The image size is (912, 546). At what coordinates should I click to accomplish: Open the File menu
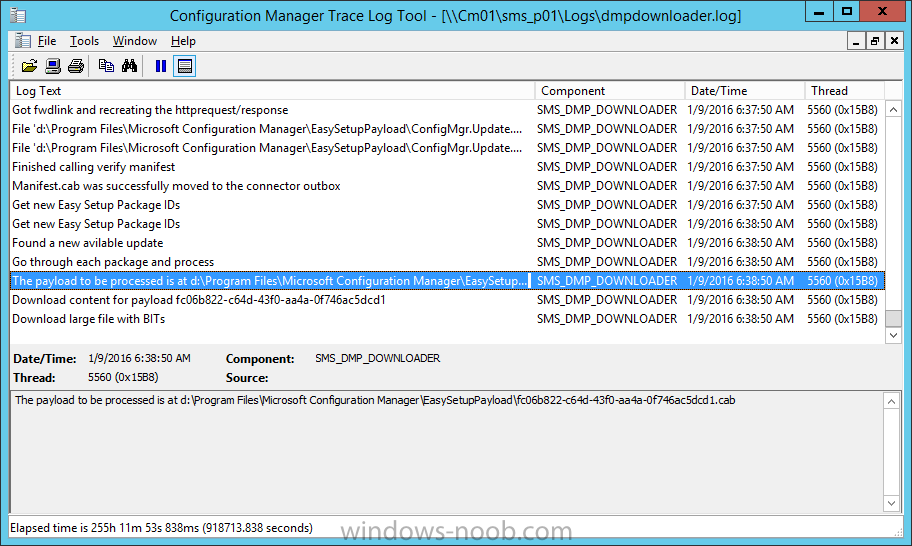pyautogui.click(x=47, y=41)
